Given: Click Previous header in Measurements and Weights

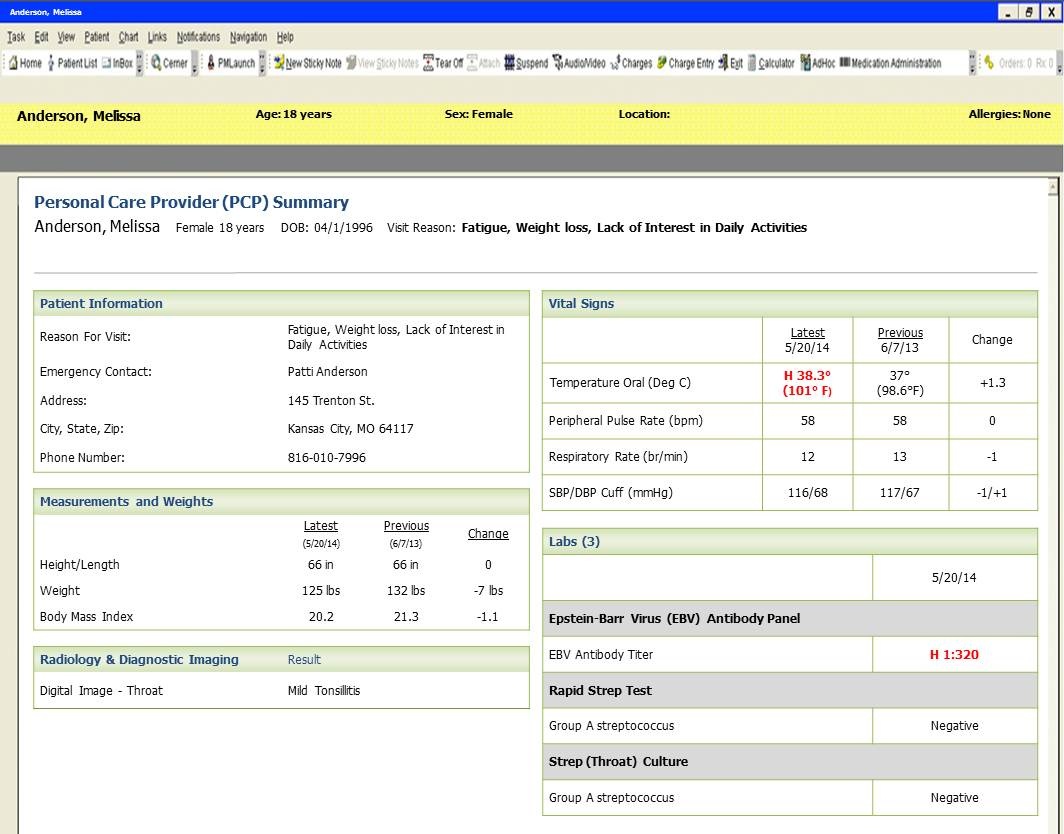Looking at the screenshot, I should tap(406, 526).
